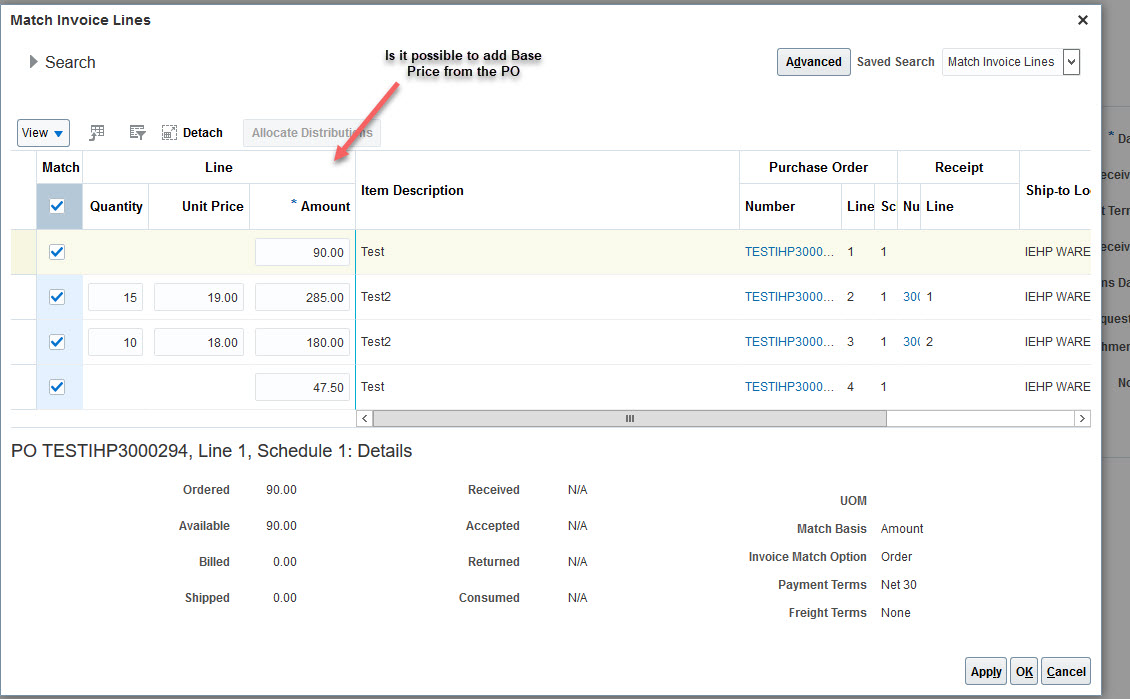Click the Apply button
This screenshot has width=1130, height=699.
pyautogui.click(x=985, y=671)
